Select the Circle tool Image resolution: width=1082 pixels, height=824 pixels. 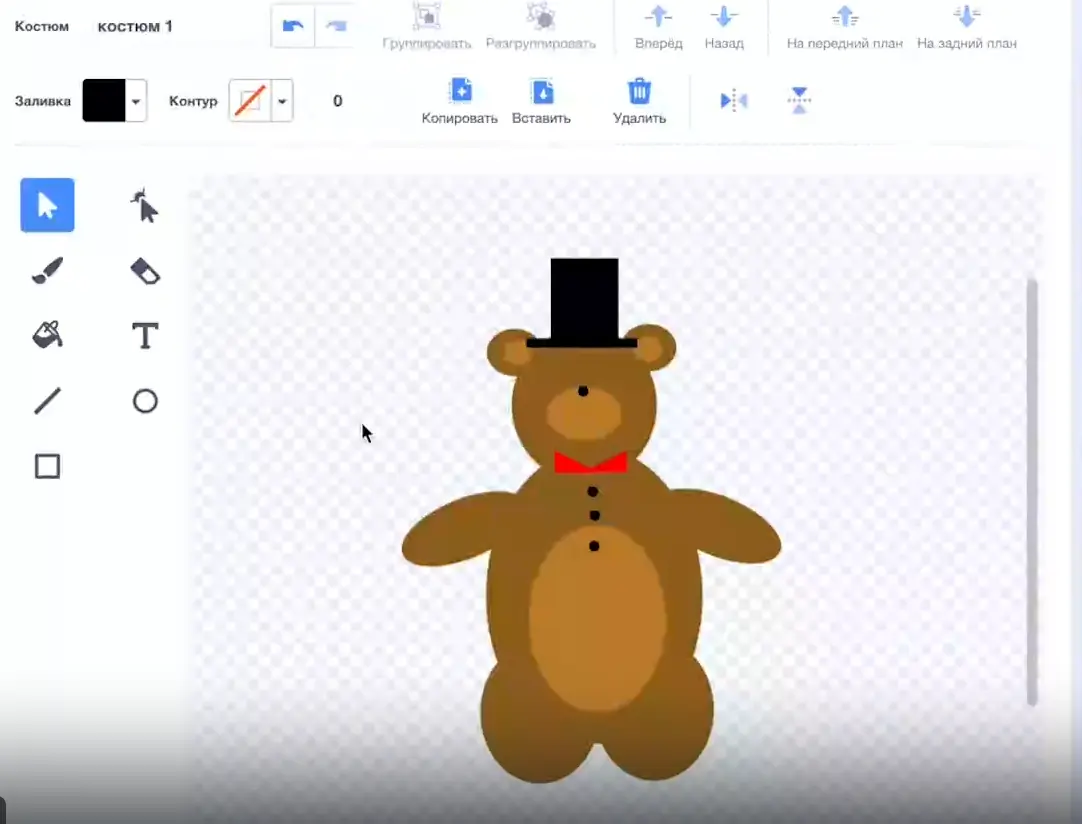pyautogui.click(x=145, y=401)
